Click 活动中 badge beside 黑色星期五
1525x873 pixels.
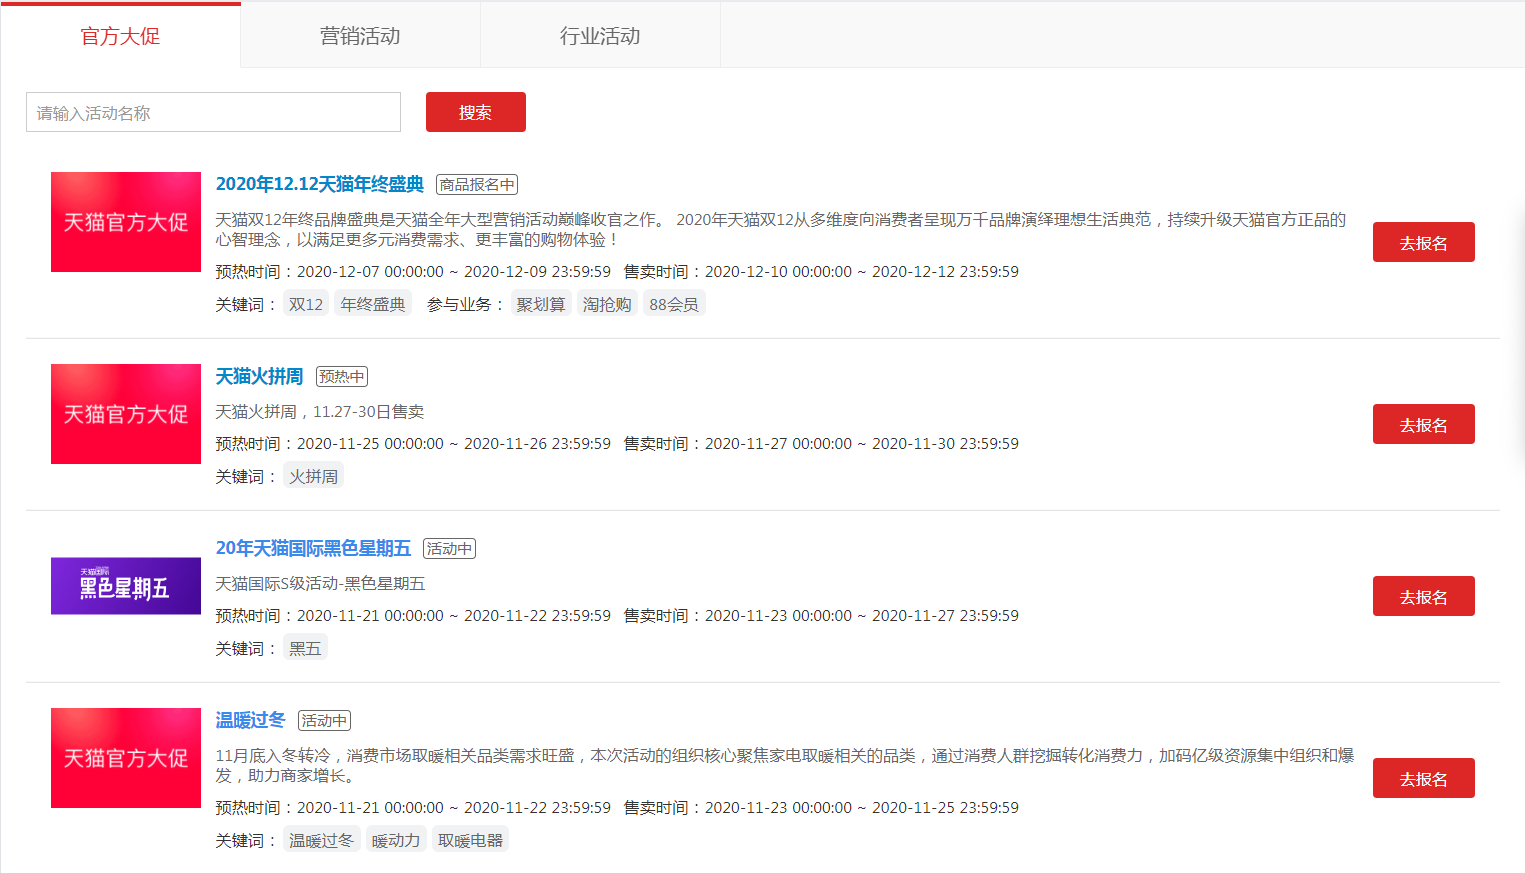pyautogui.click(x=449, y=549)
